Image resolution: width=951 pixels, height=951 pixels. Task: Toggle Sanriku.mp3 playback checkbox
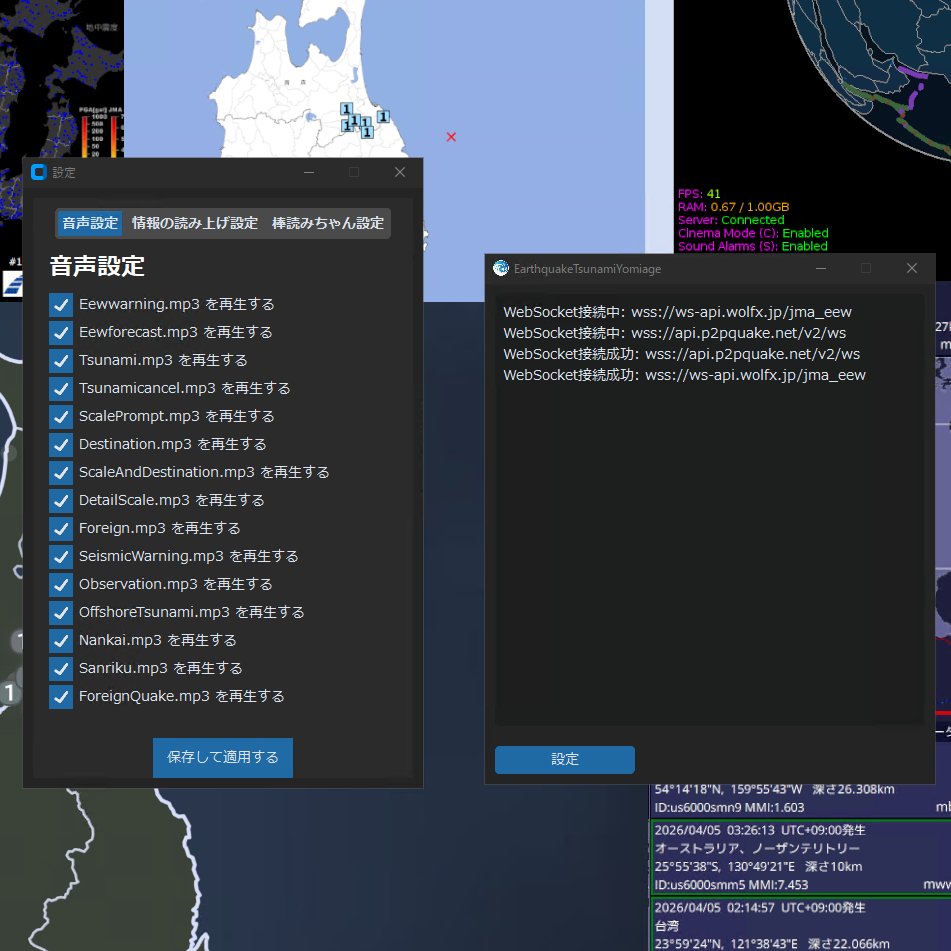pos(61,668)
